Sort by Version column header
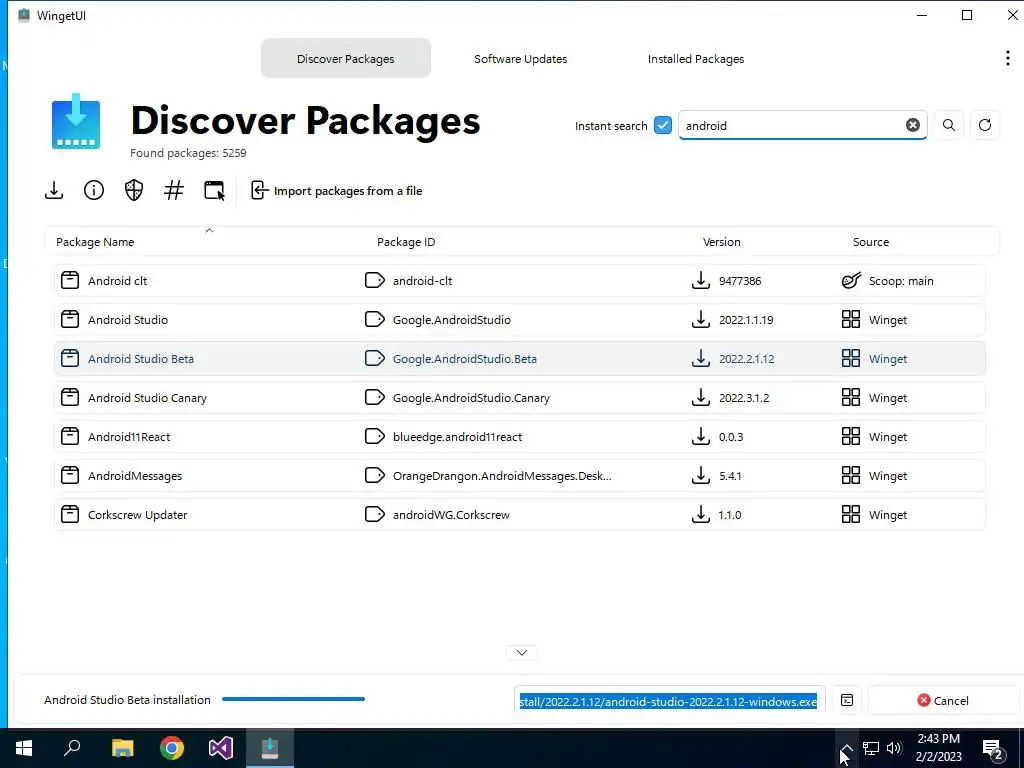 coord(721,242)
